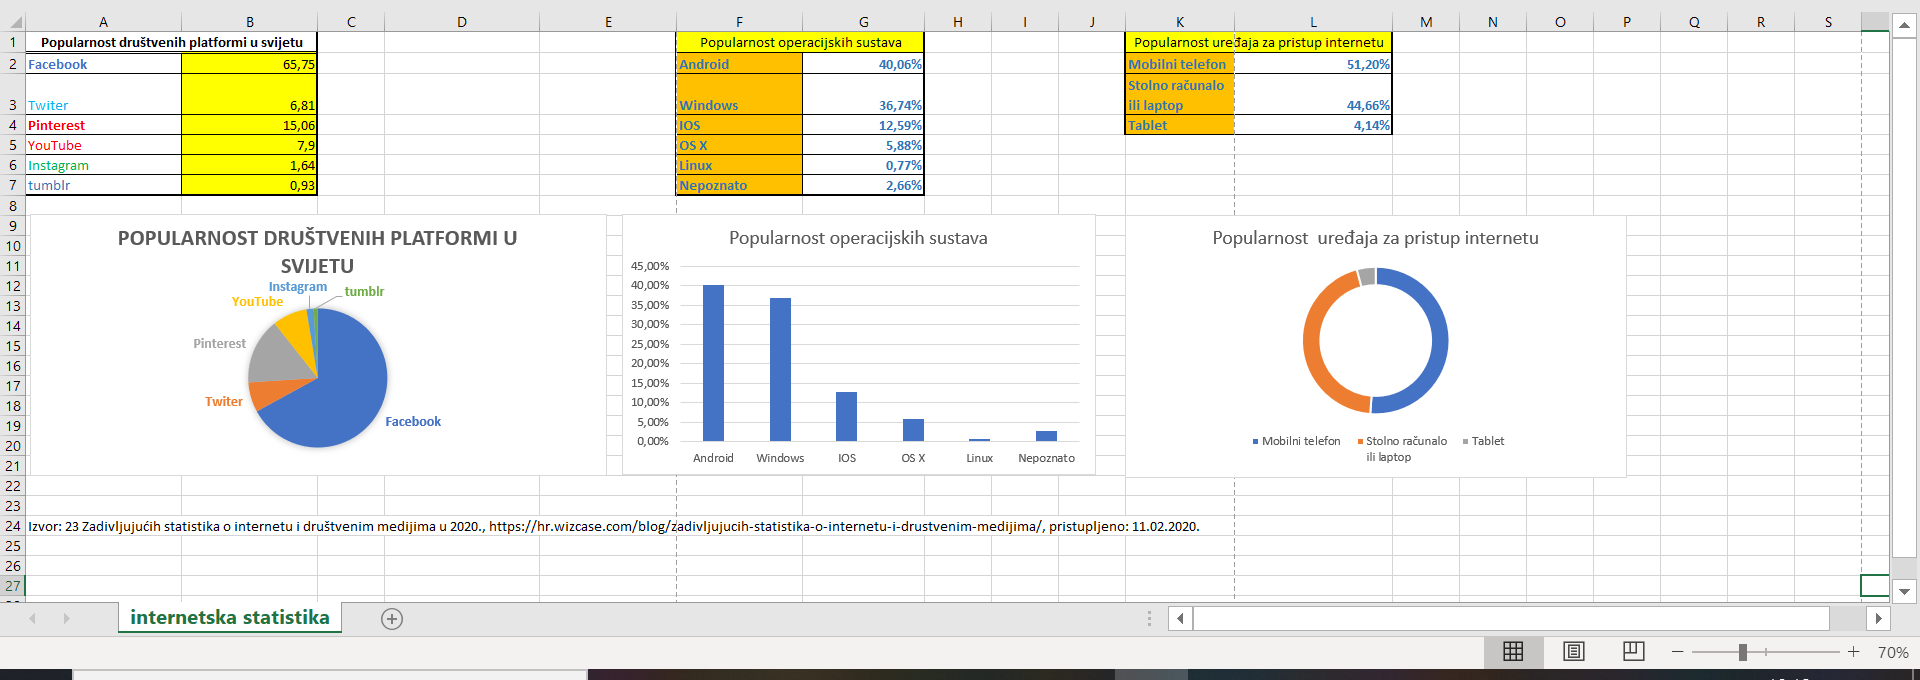Add a new sheet with the plus icon
This screenshot has width=1920, height=680.
(392, 619)
